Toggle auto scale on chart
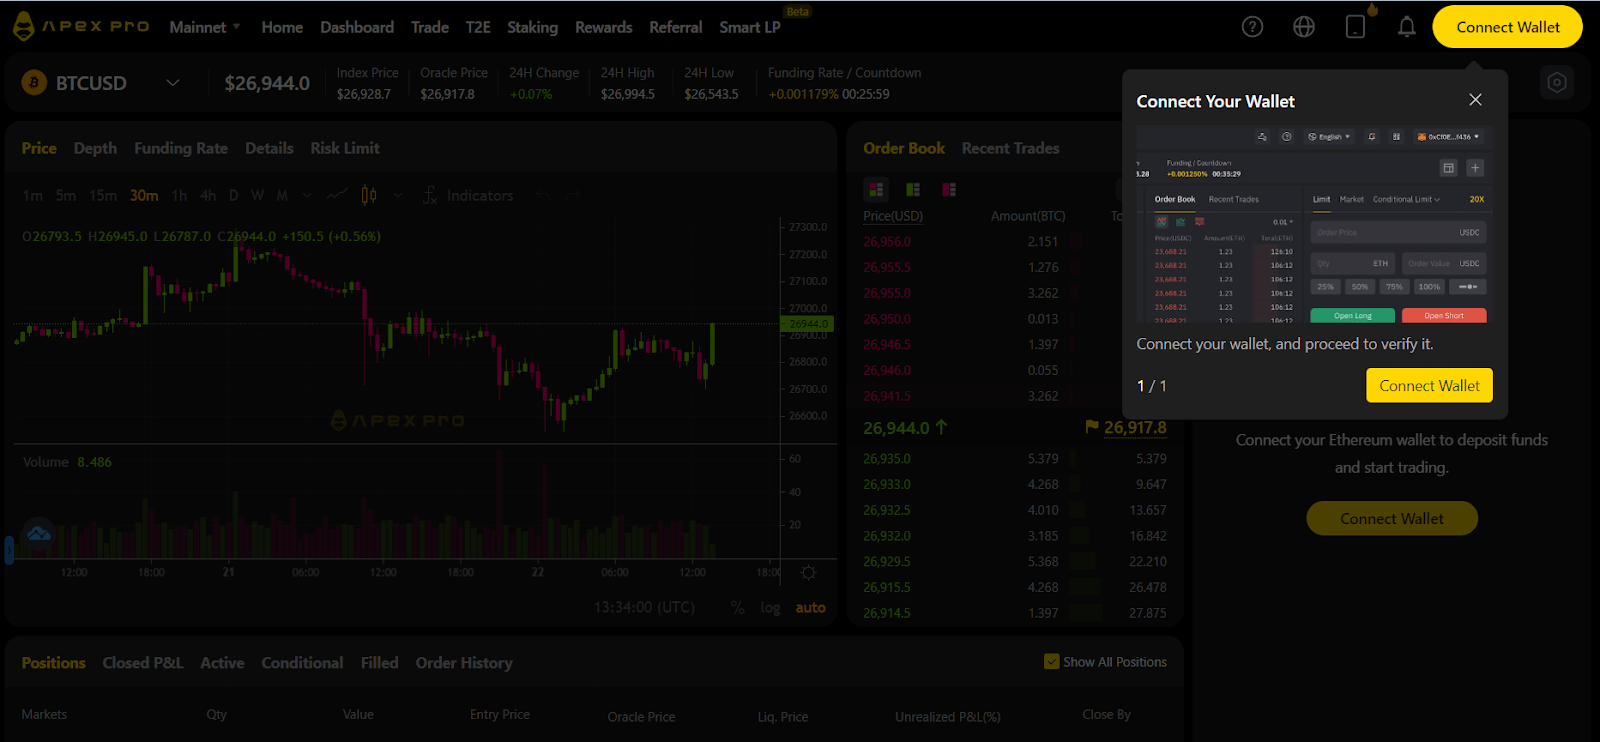Screen dimensions: 1600x742 point(810,607)
